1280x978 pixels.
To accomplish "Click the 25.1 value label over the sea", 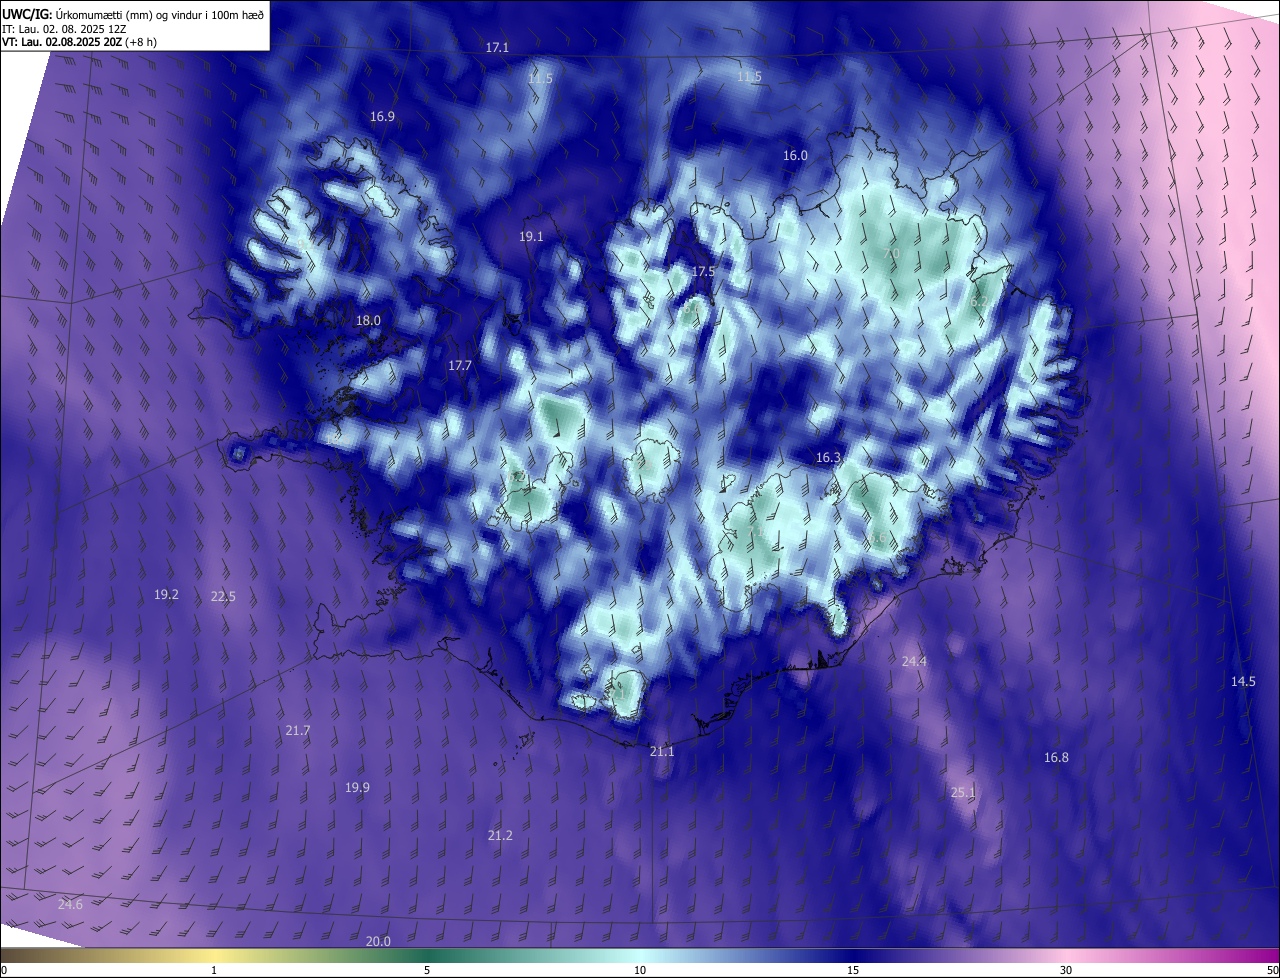I will [962, 793].
